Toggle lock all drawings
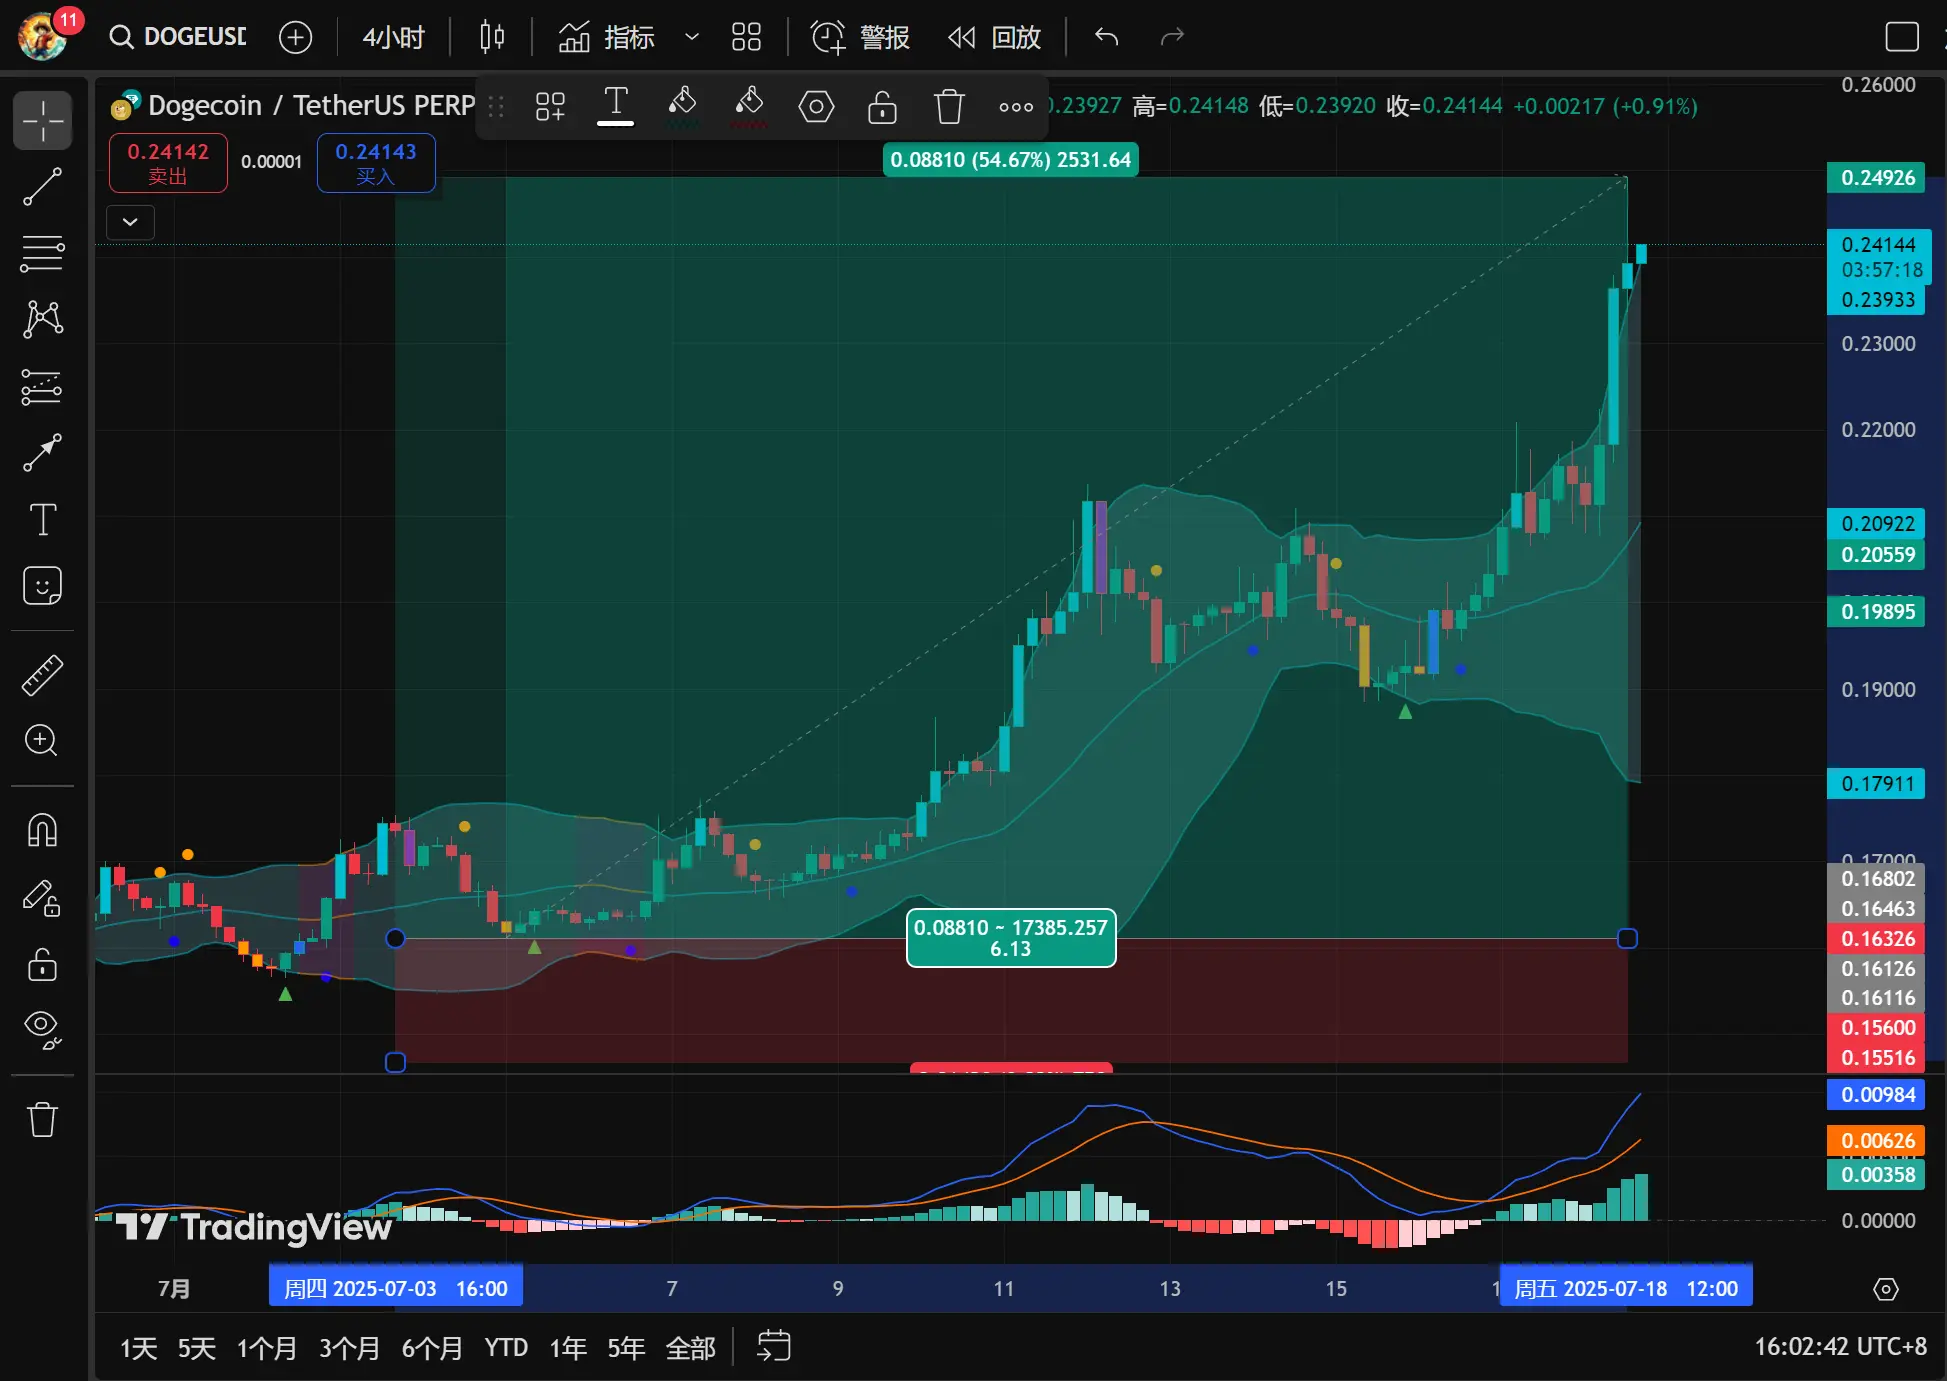This screenshot has height=1381, width=1947. pos(43,964)
